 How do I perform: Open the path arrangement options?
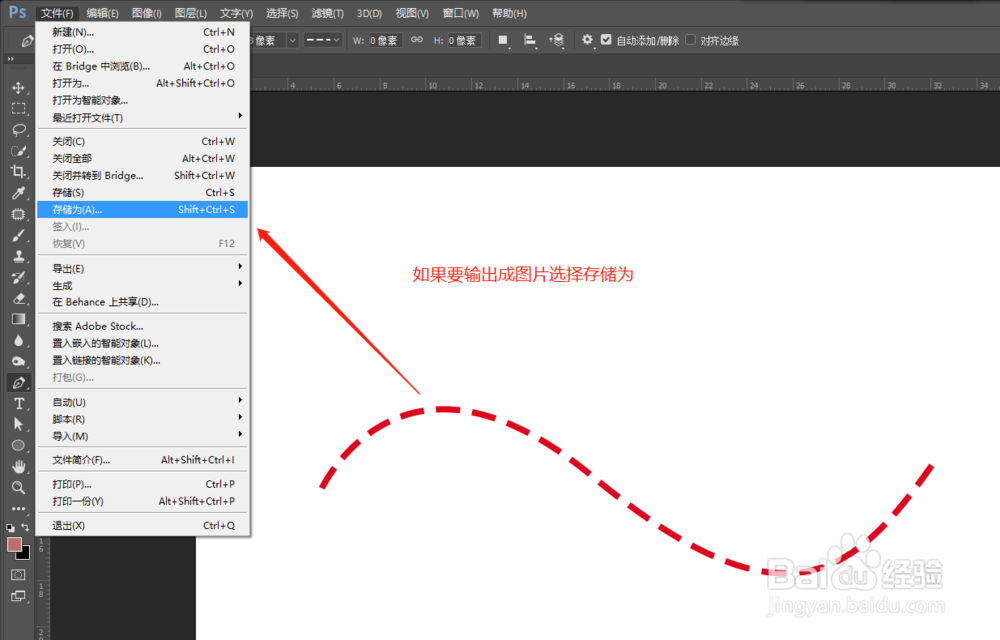pyautogui.click(x=557, y=40)
